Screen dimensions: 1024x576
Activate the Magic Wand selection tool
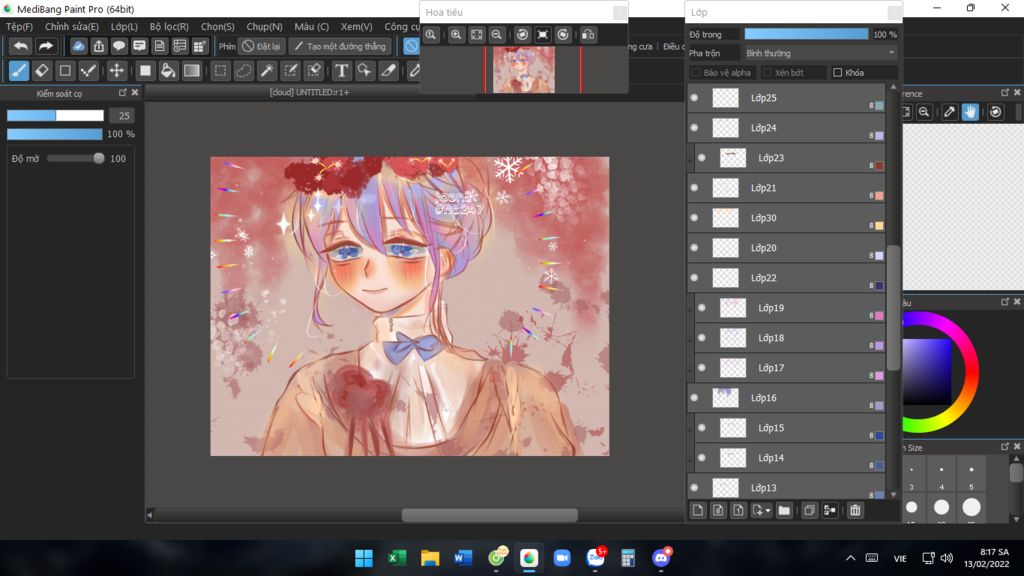267,71
